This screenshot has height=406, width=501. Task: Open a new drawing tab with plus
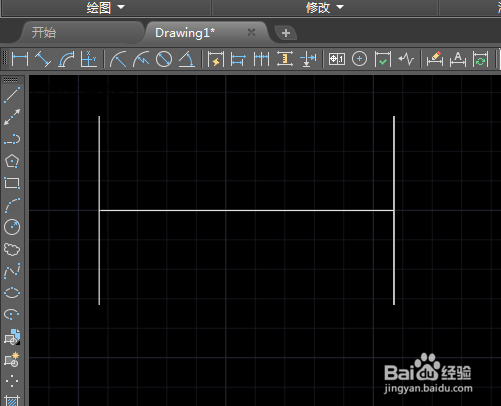click(286, 33)
